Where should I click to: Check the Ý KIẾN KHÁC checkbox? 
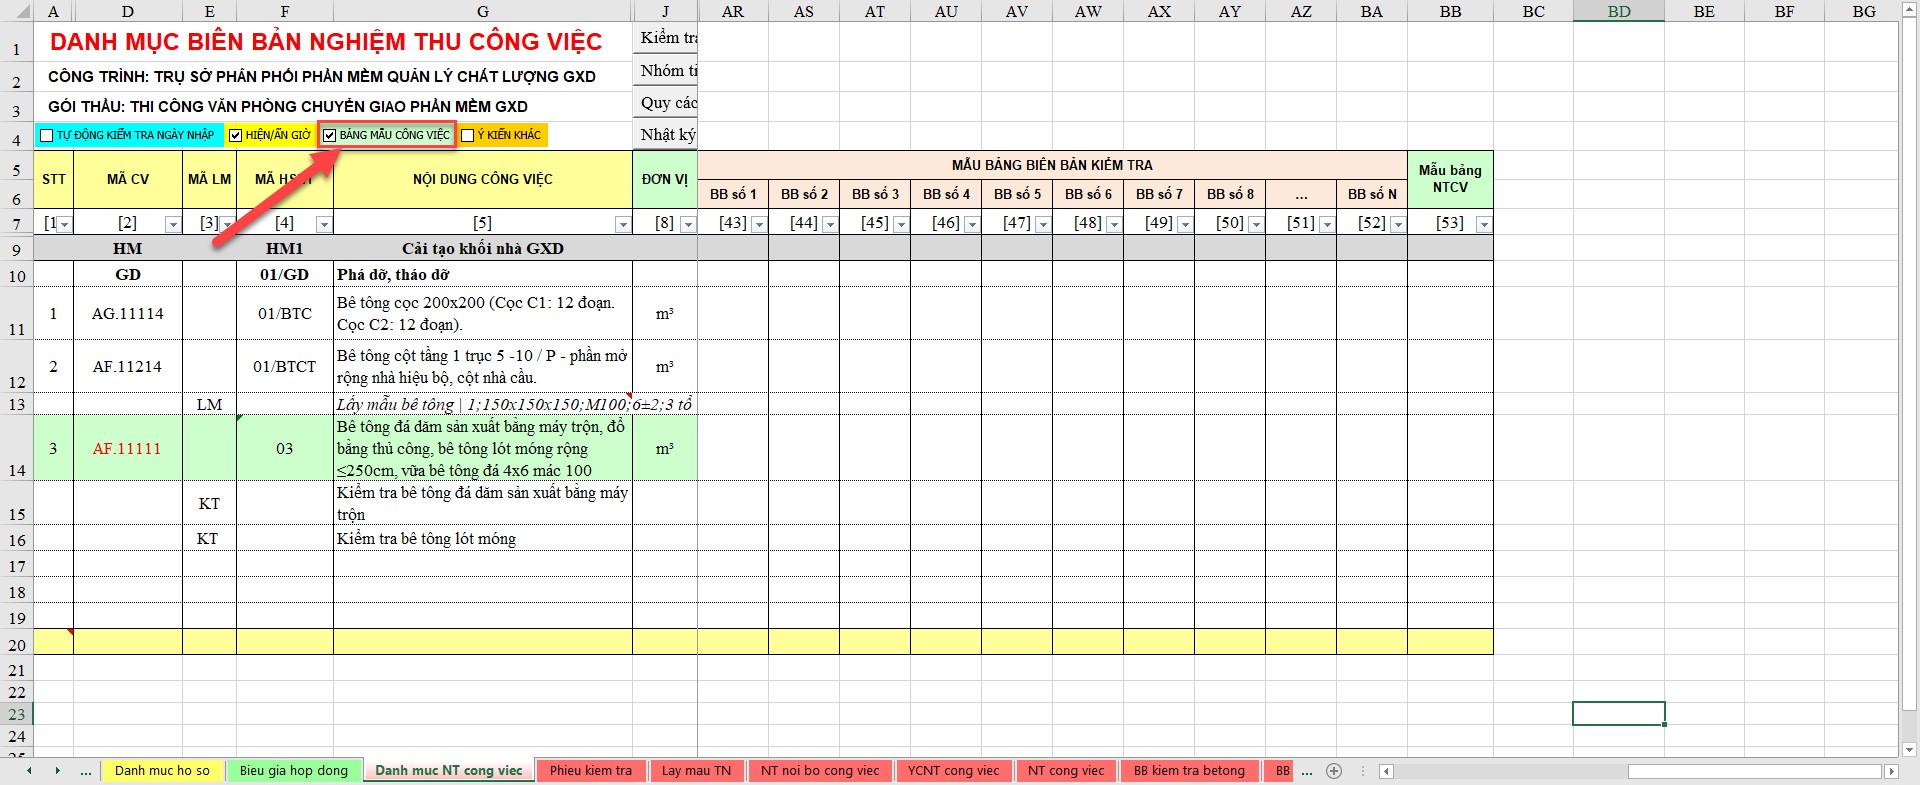(x=467, y=136)
